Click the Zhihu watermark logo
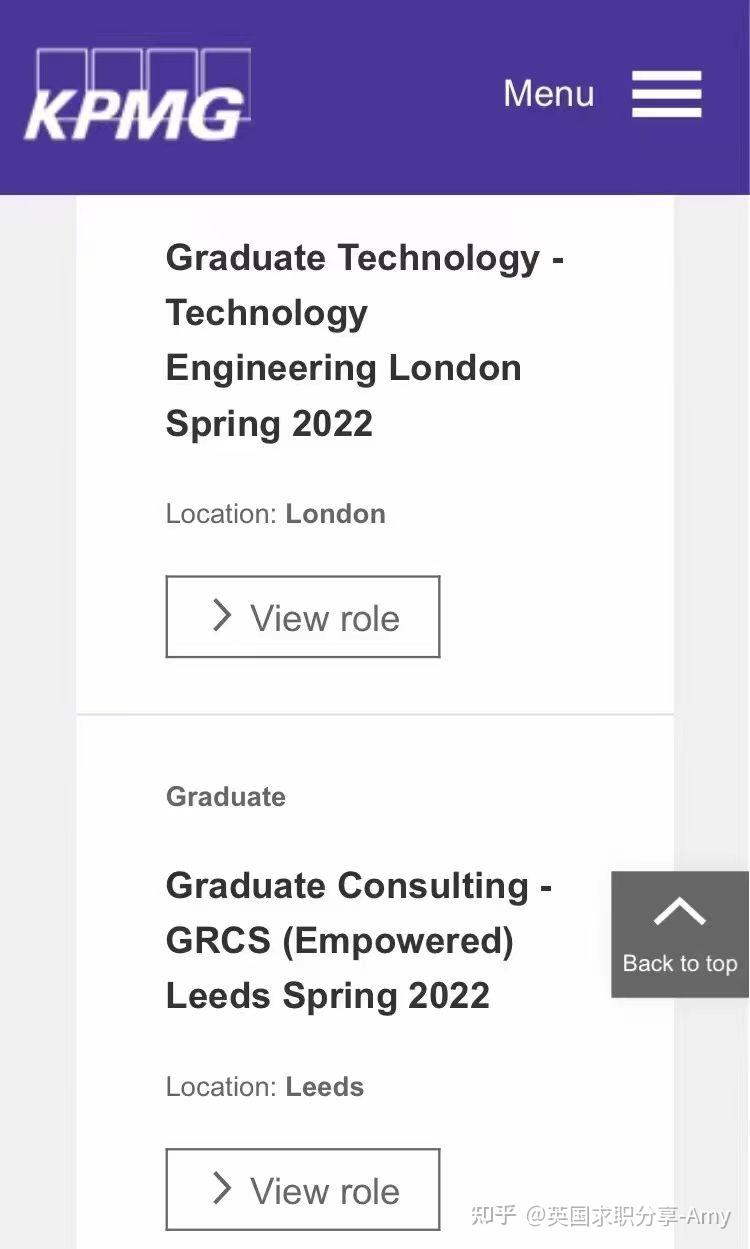 click(x=493, y=1216)
